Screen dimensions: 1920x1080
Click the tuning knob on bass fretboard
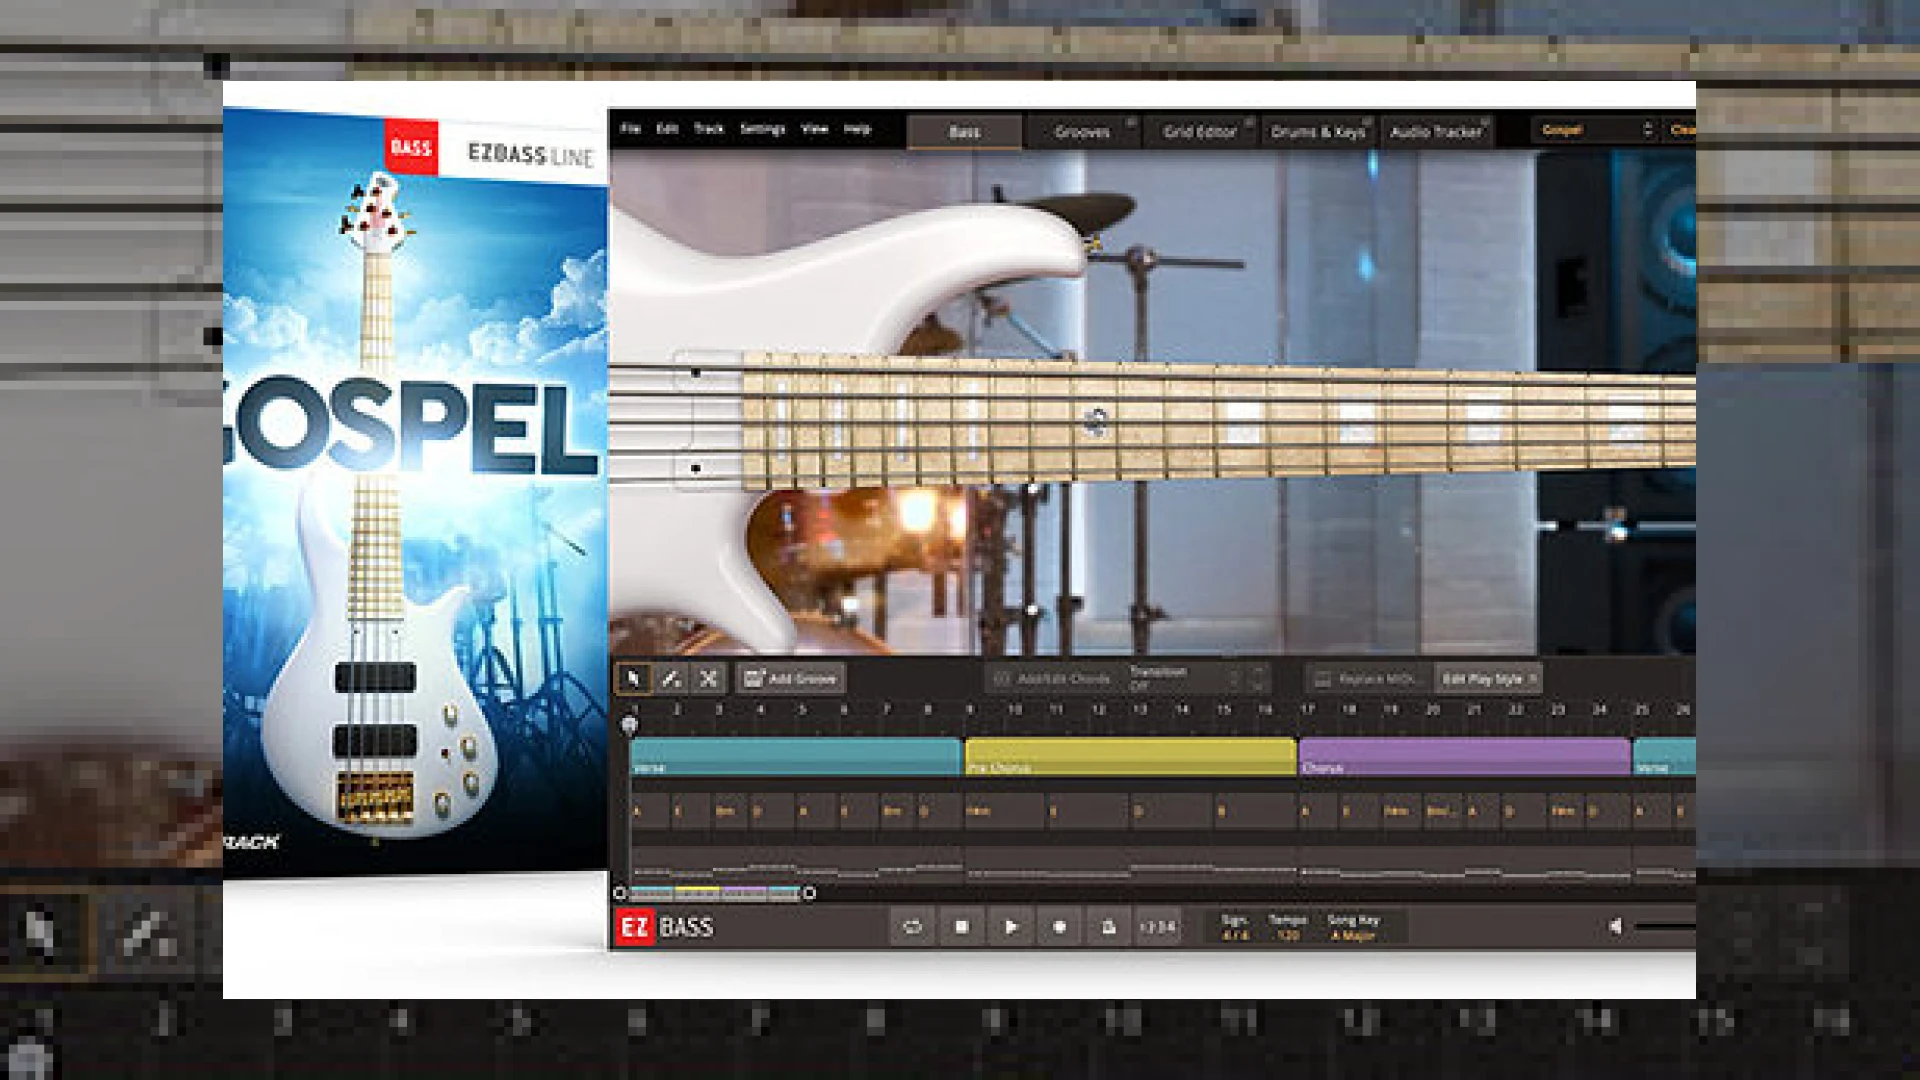pos(1095,421)
